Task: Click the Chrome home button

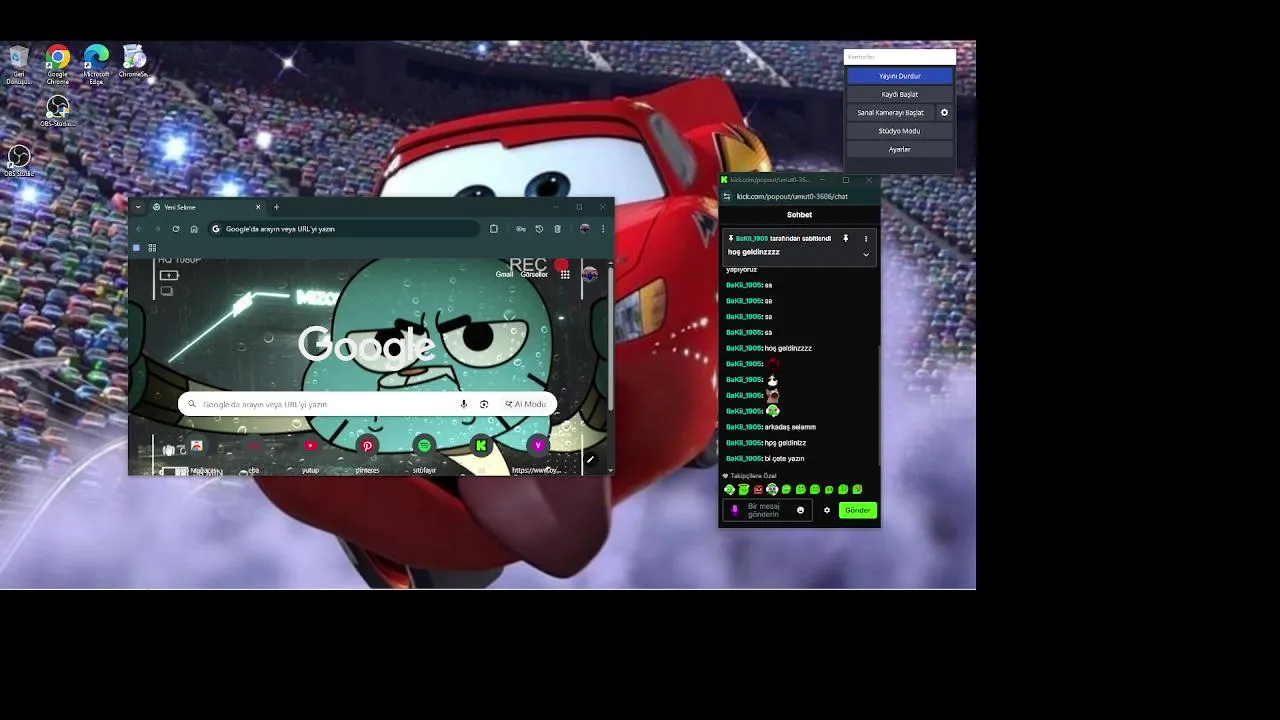Action: (x=194, y=229)
